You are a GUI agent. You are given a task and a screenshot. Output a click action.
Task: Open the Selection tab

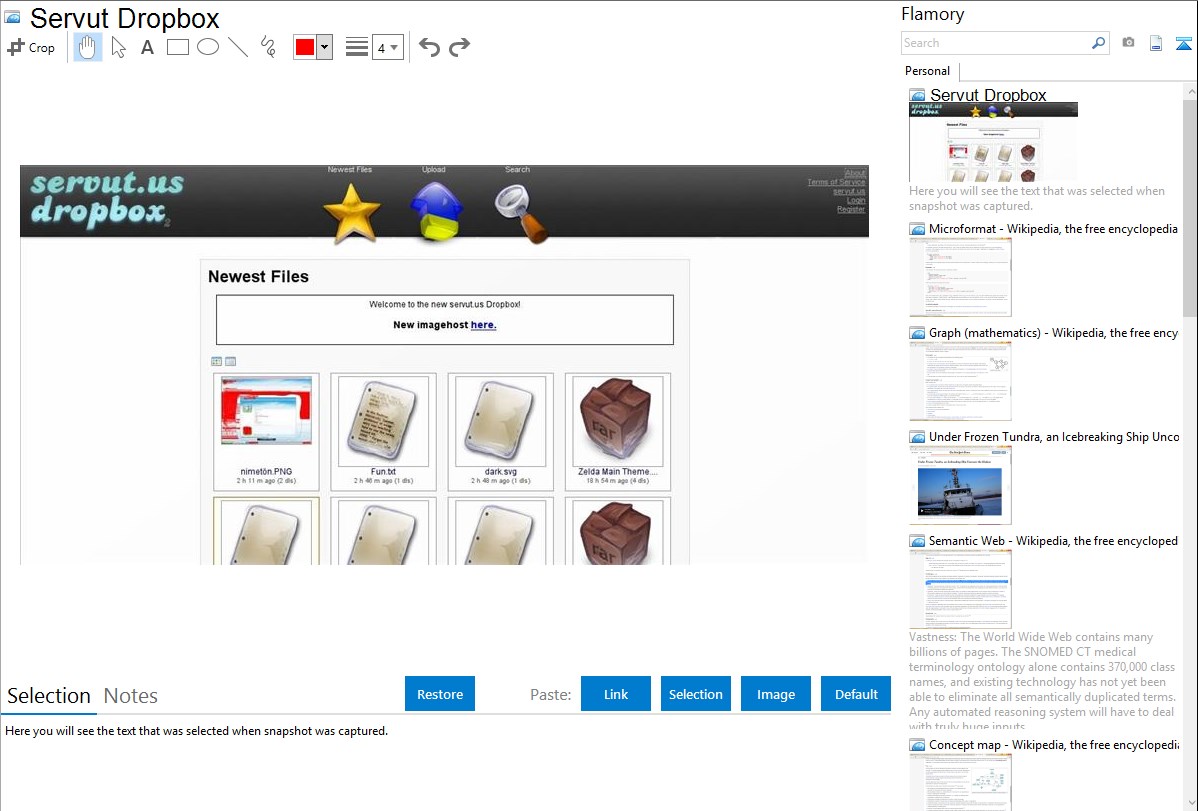(x=49, y=696)
